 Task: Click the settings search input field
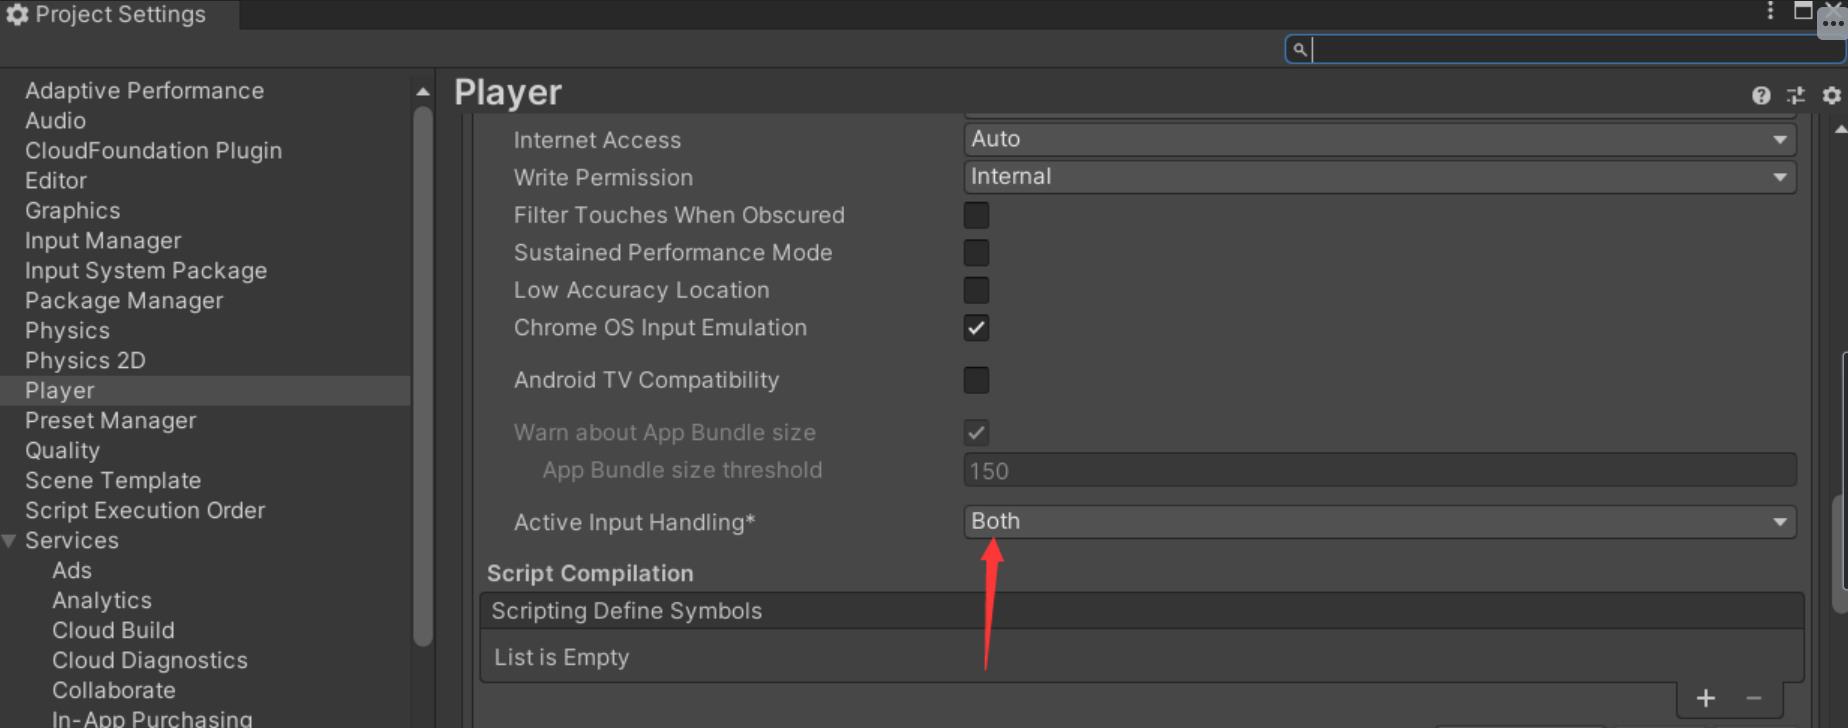(x=1570, y=49)
